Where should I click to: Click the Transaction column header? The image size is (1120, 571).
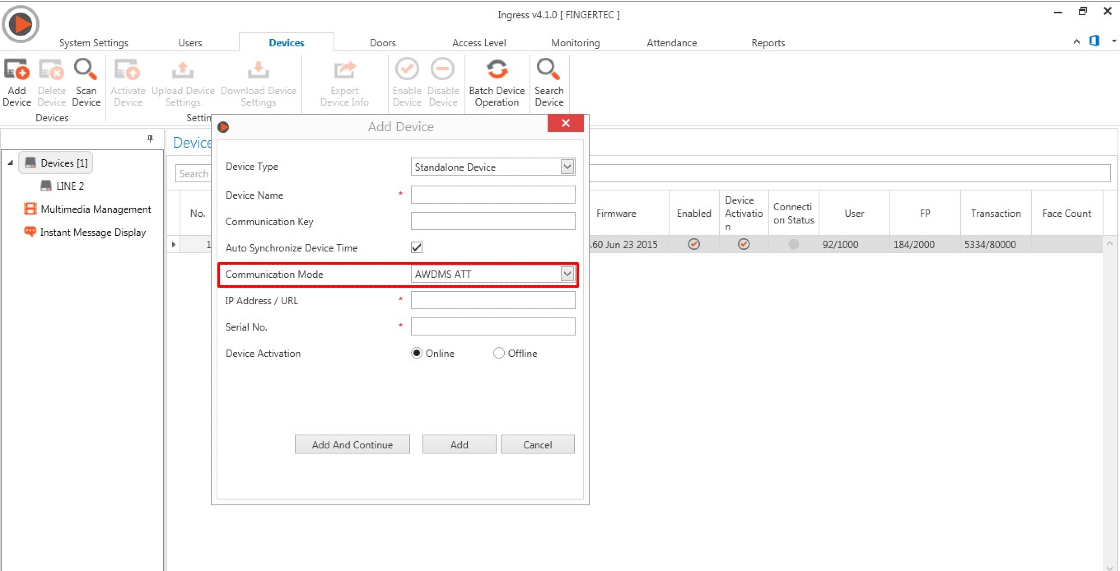click(x=996, y=213)
